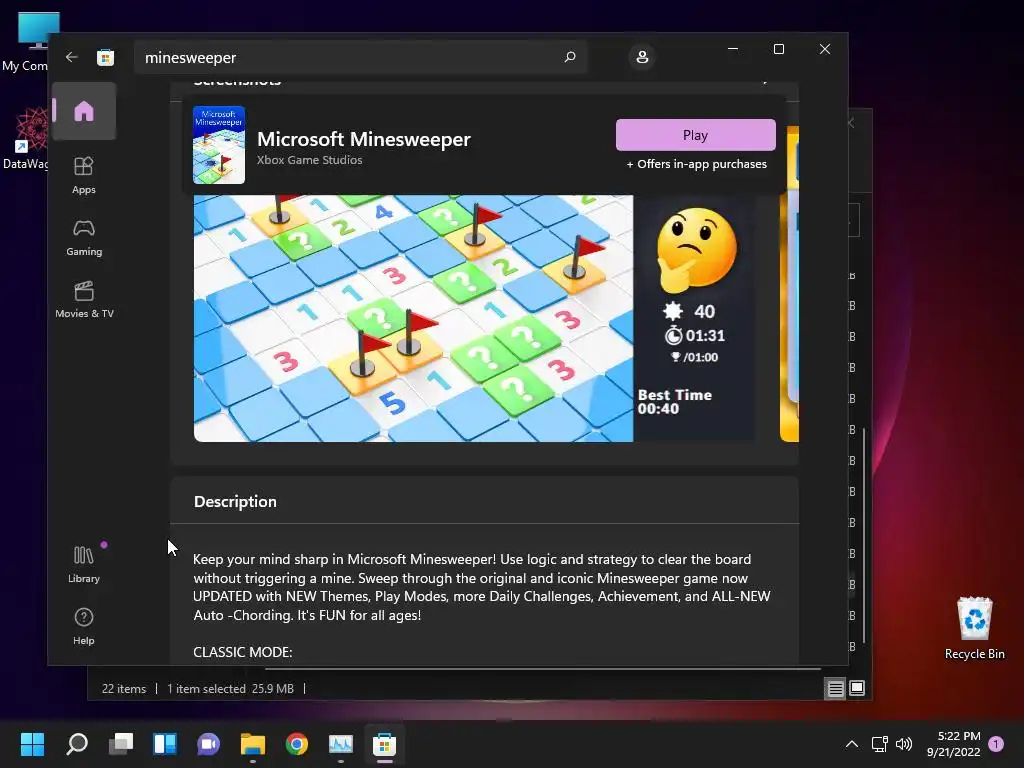Show hidden system tray icons
This screenshot has width=1024, height=768.
coord(852,744)
